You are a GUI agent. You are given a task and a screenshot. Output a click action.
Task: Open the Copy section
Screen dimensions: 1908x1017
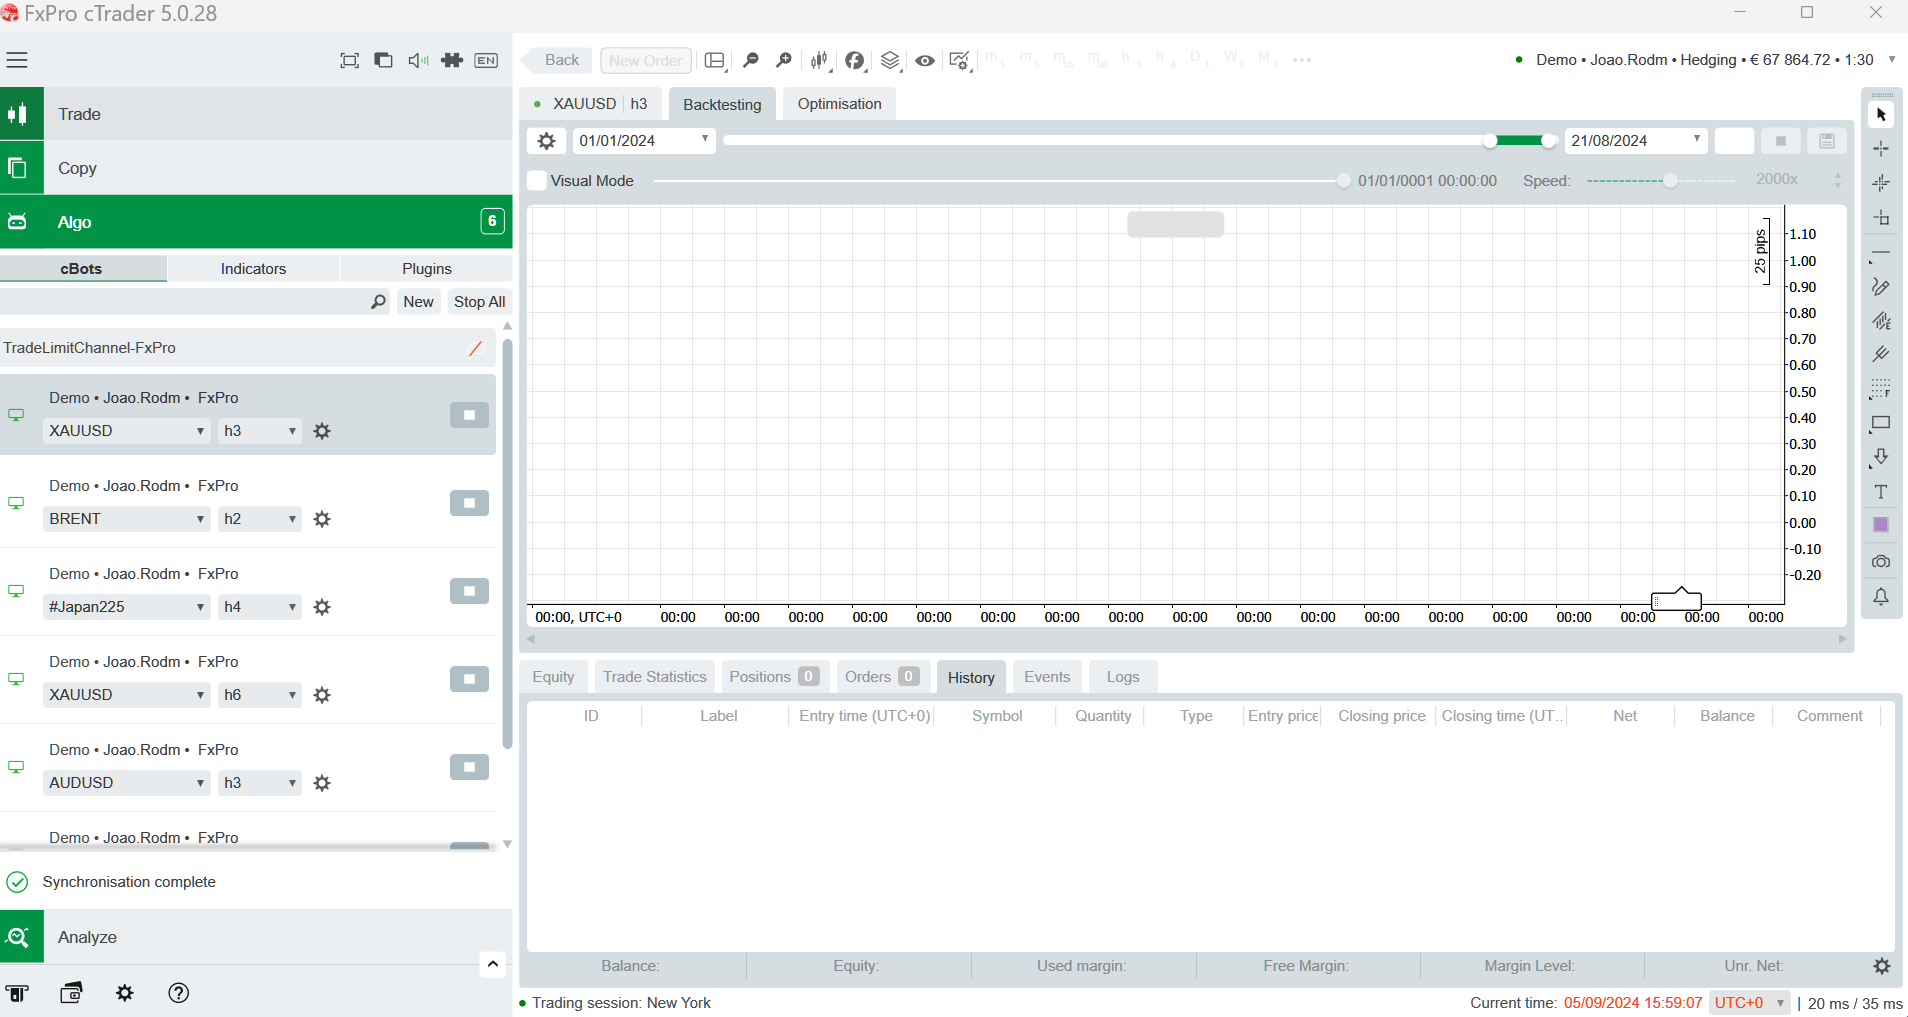pyautogui.click(x=256, y=168)
